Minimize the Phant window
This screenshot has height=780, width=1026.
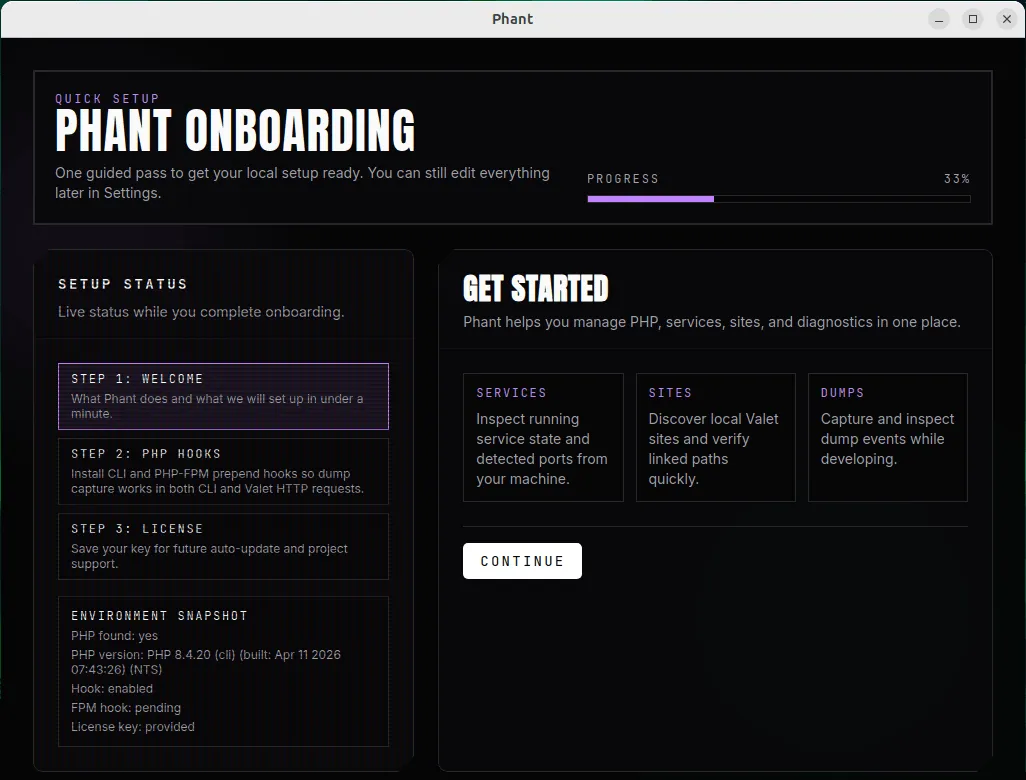pyautogui.click(x=939, y=19)
